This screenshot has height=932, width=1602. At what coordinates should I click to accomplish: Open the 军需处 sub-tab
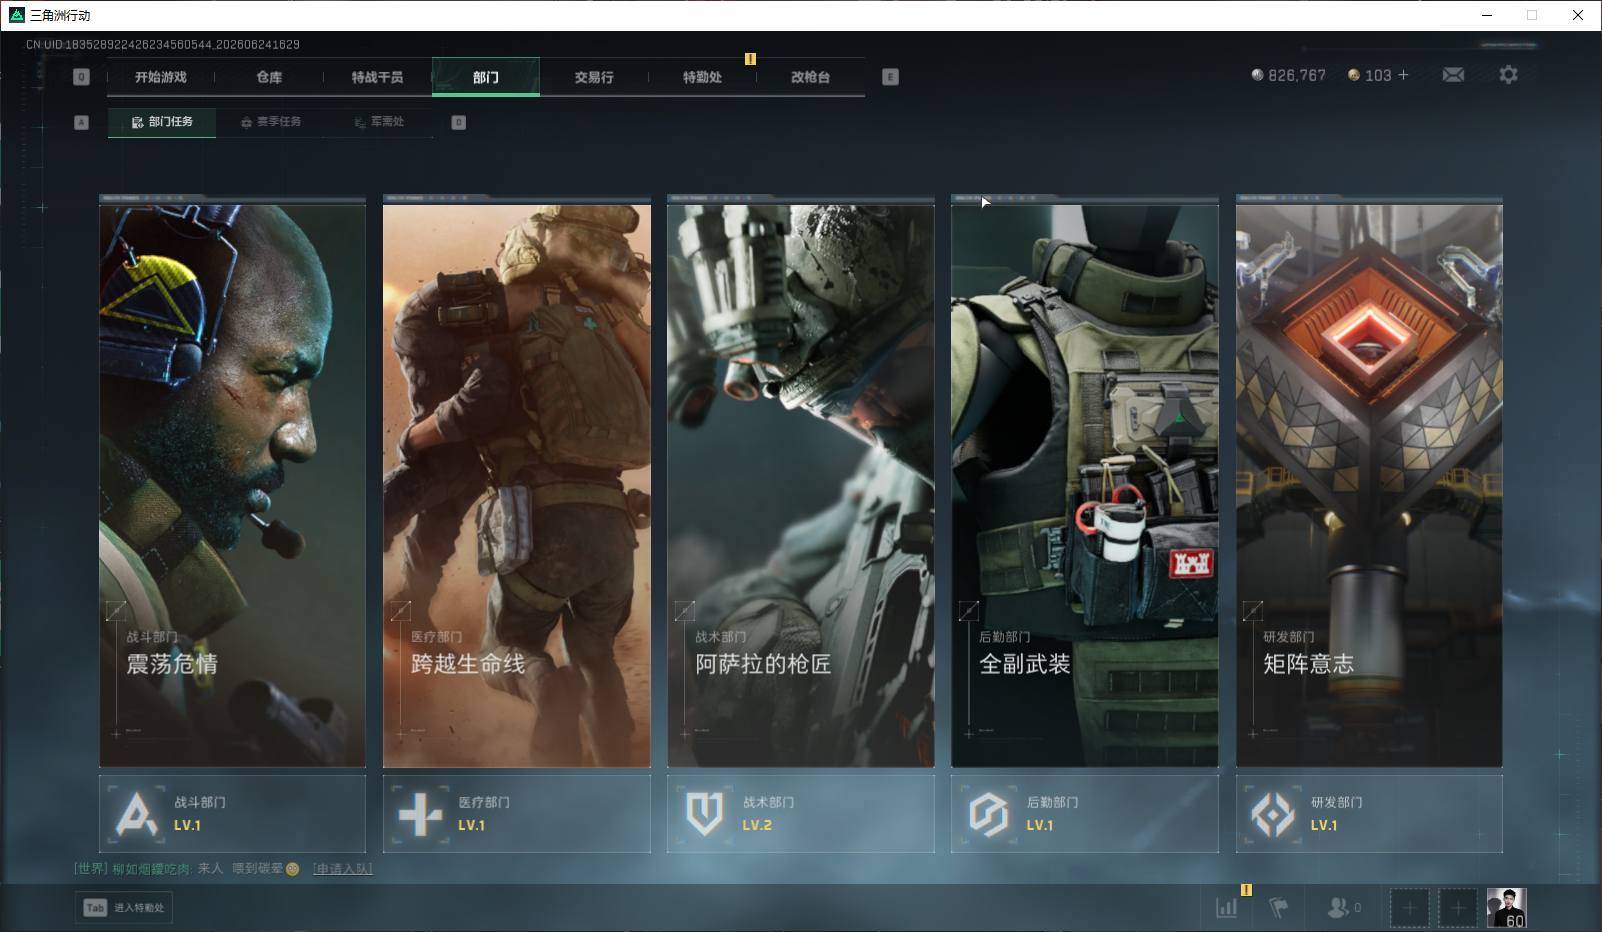click(379, 122)
